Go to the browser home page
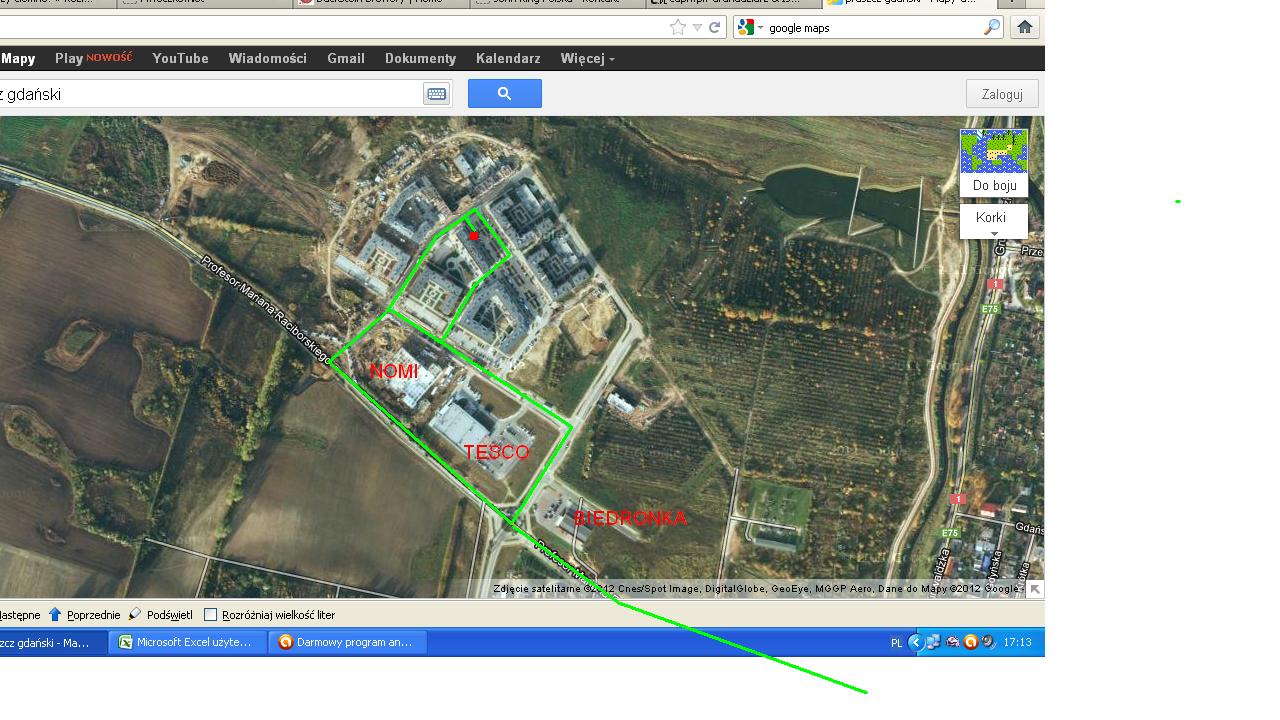Viewport: 1280px width, 720px height. click(1025, 28)
